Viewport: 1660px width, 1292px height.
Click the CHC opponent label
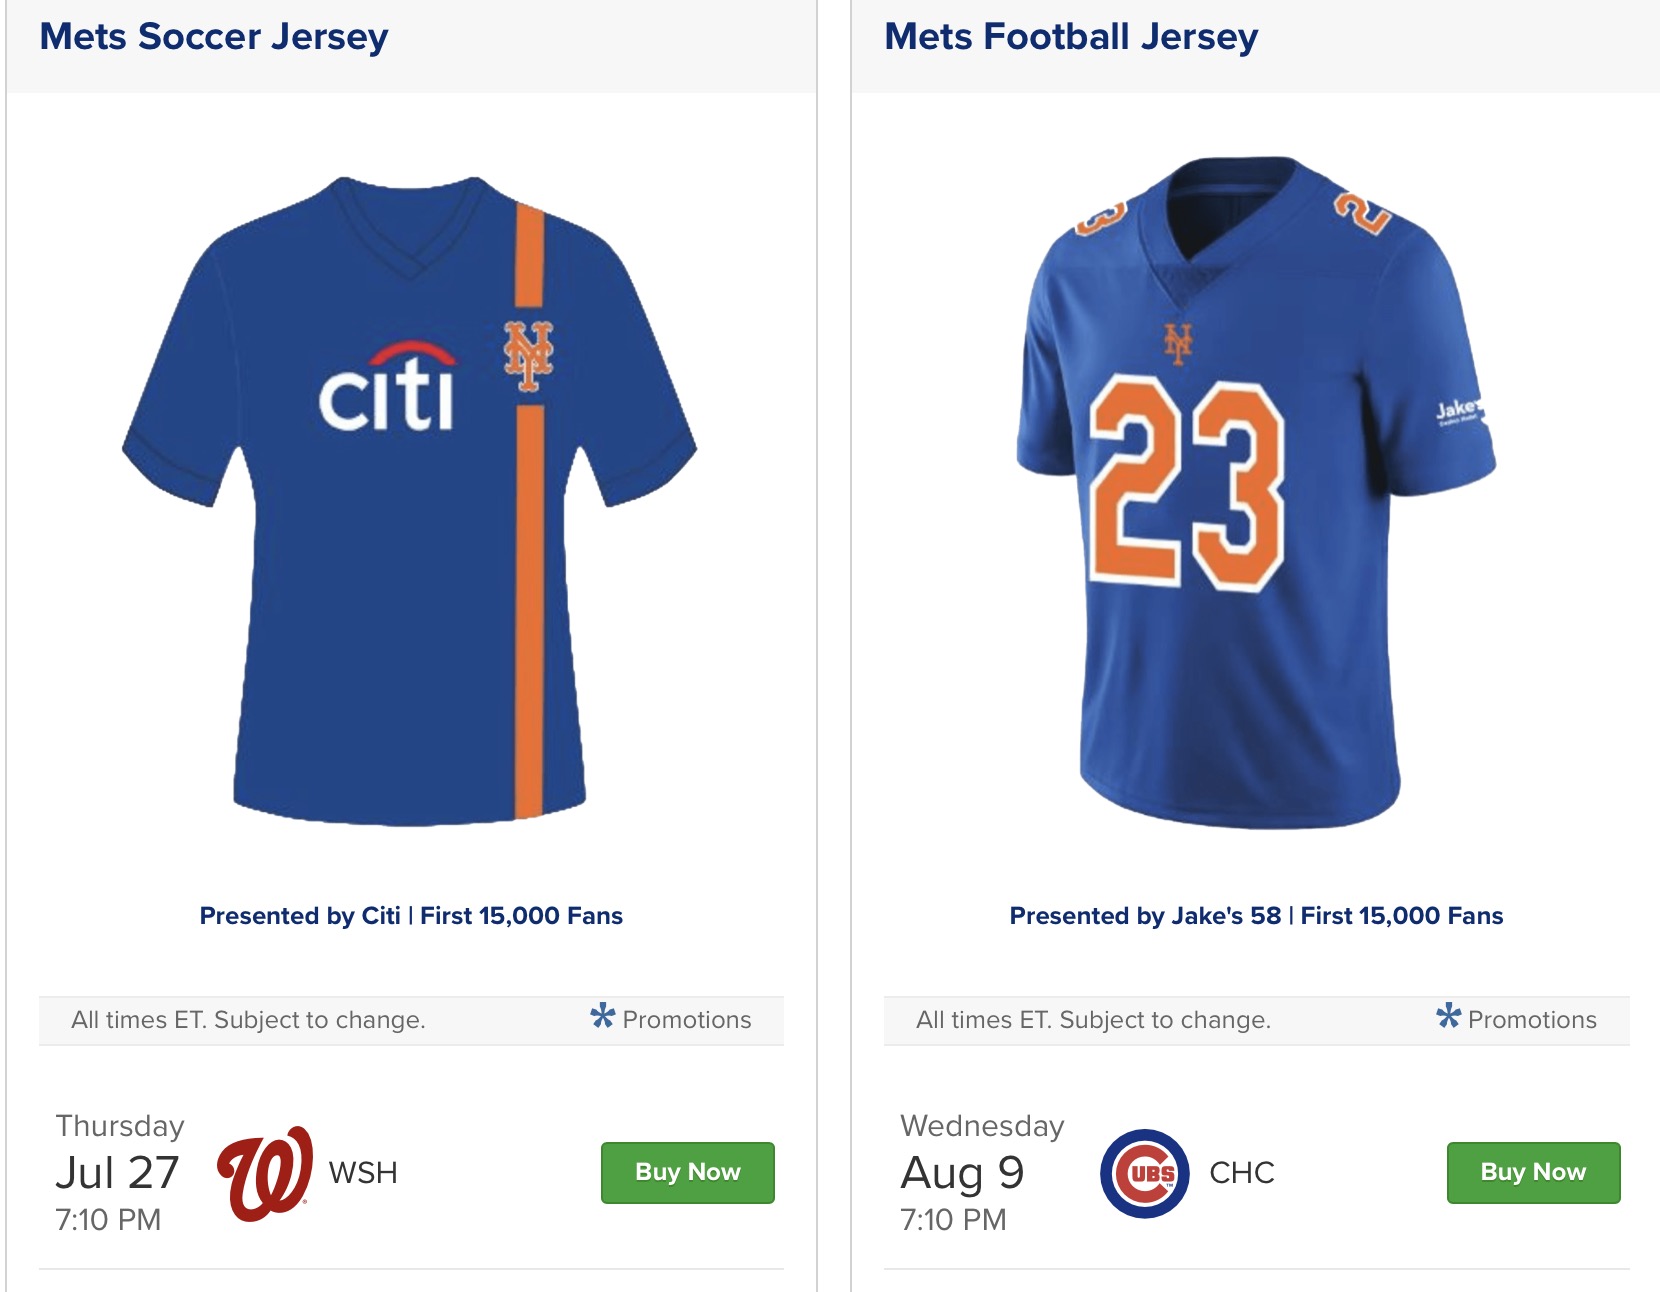(1242, 1173)
